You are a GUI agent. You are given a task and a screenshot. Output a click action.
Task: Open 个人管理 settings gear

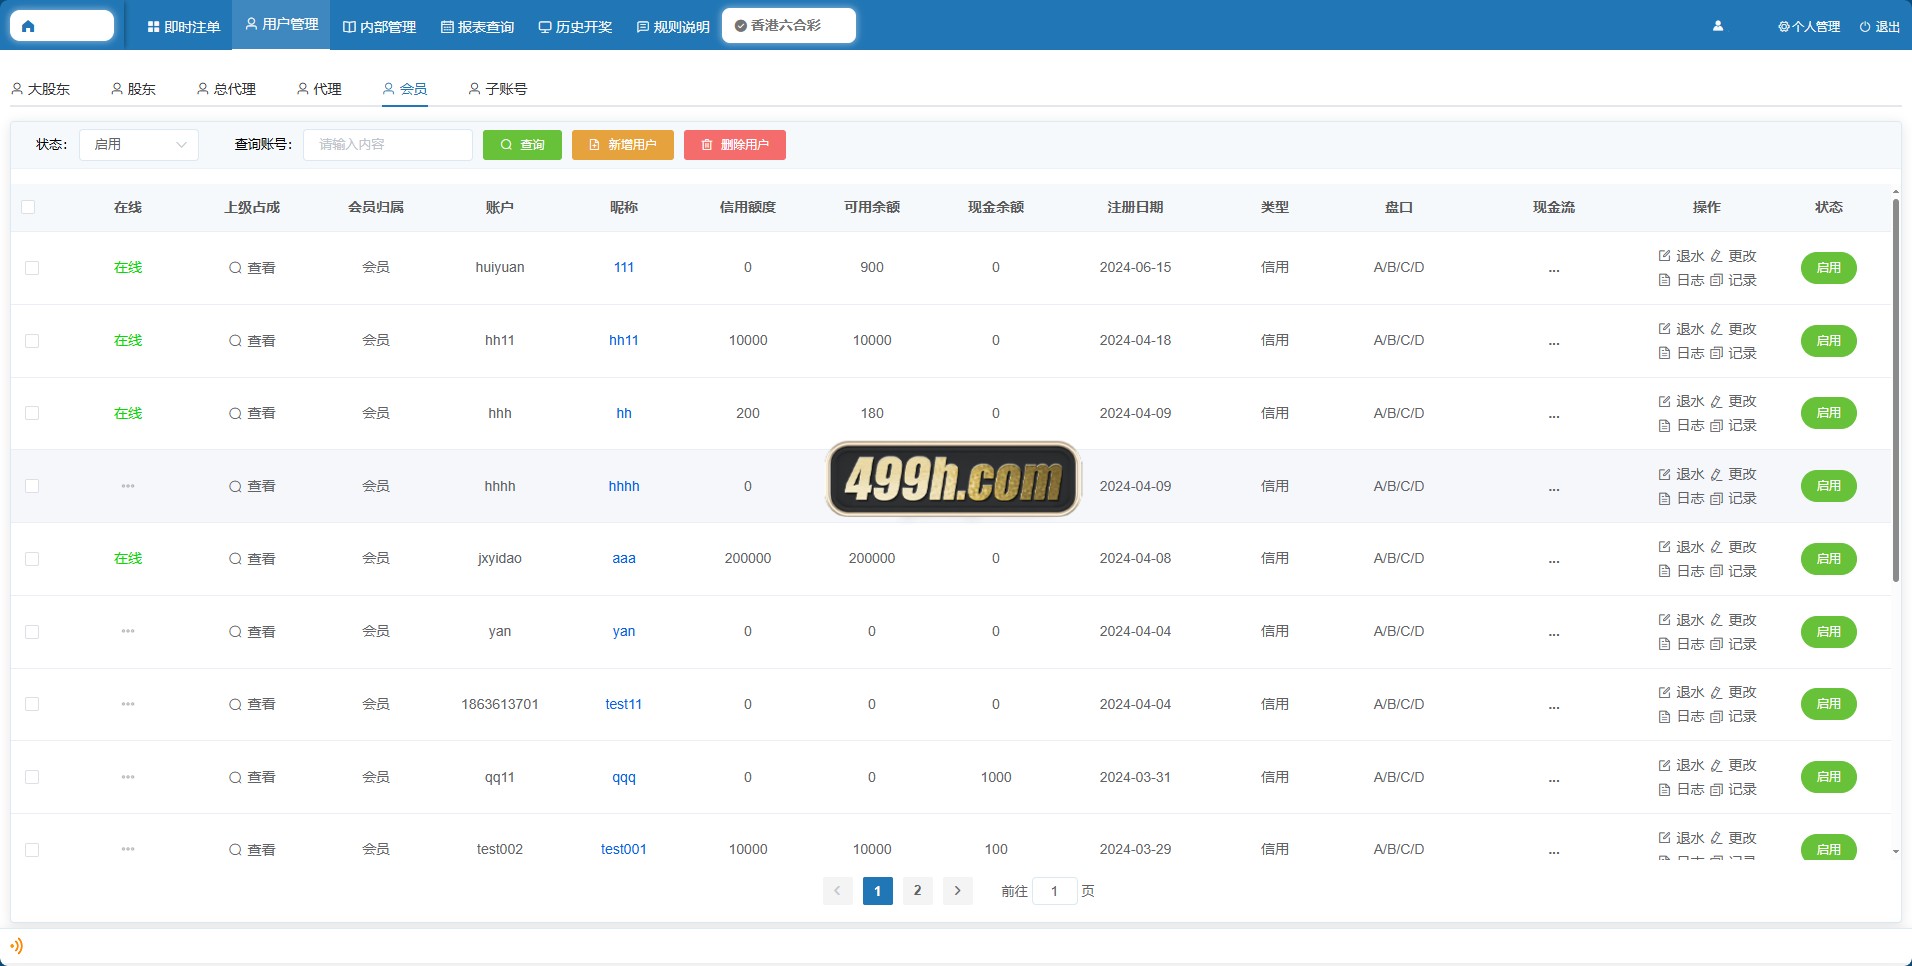[x=1783, y=27]
